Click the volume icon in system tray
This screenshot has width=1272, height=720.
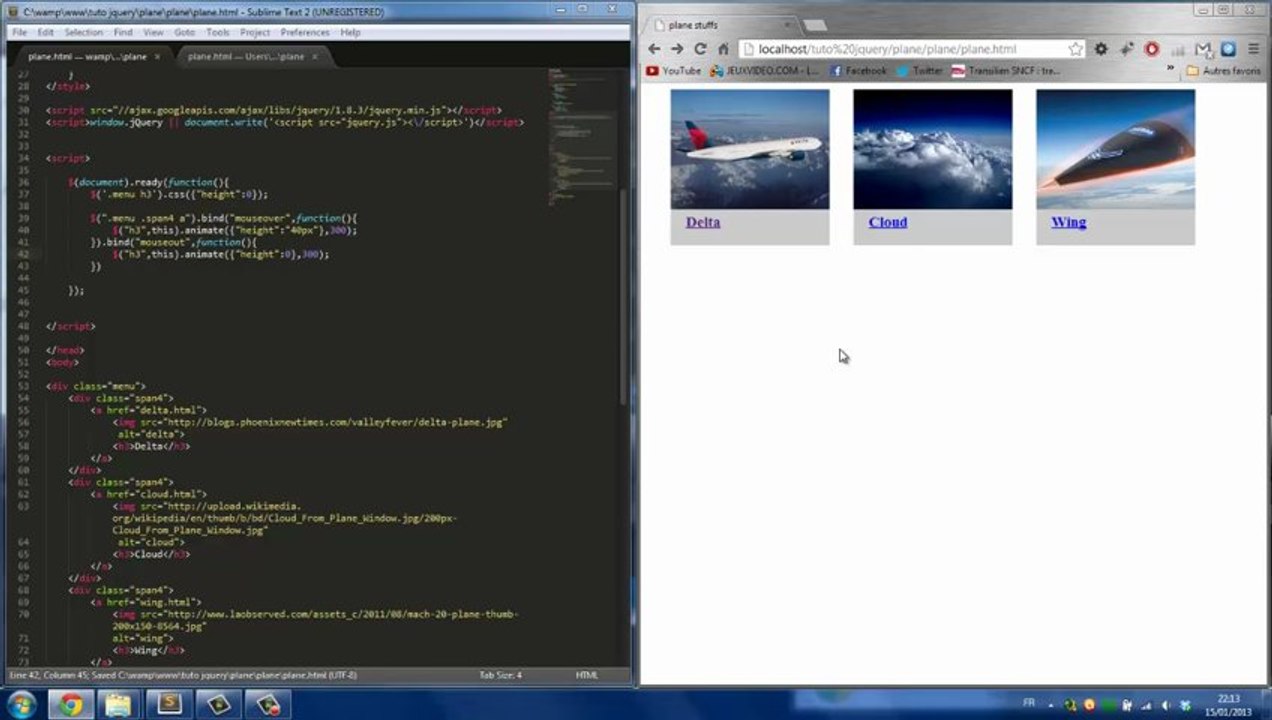coord(1166,705)
